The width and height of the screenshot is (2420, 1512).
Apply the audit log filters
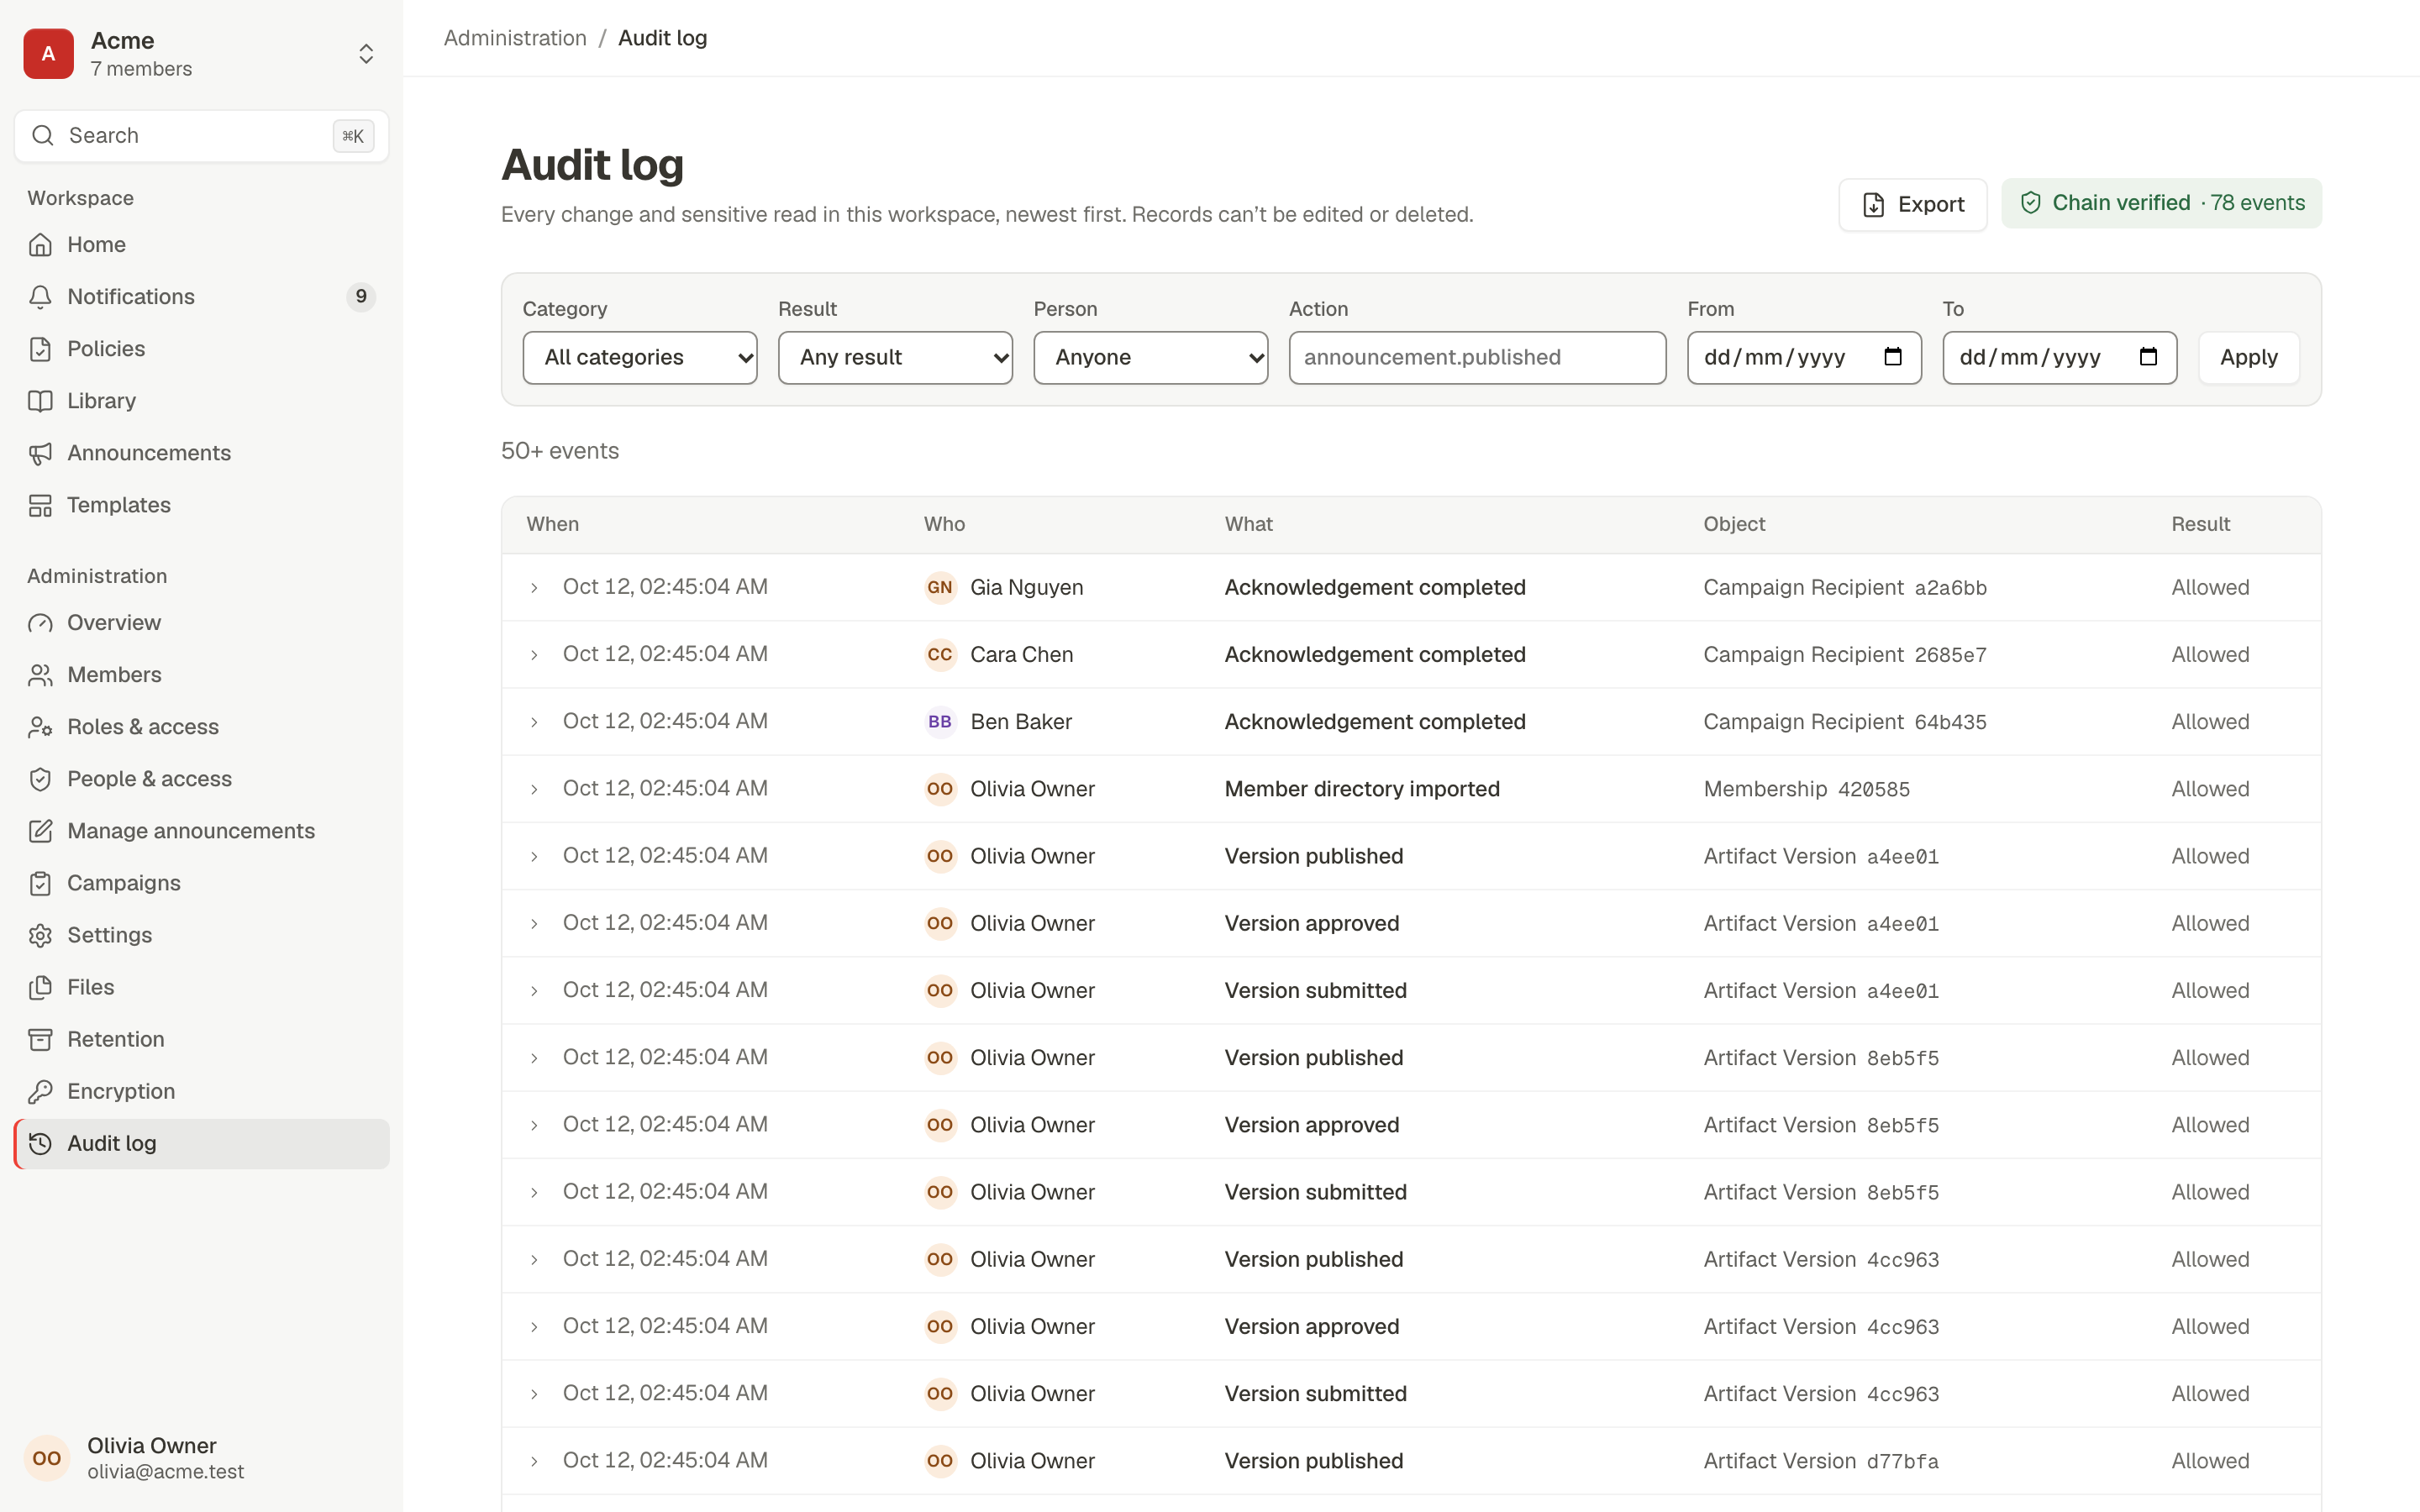[2248, 357]
